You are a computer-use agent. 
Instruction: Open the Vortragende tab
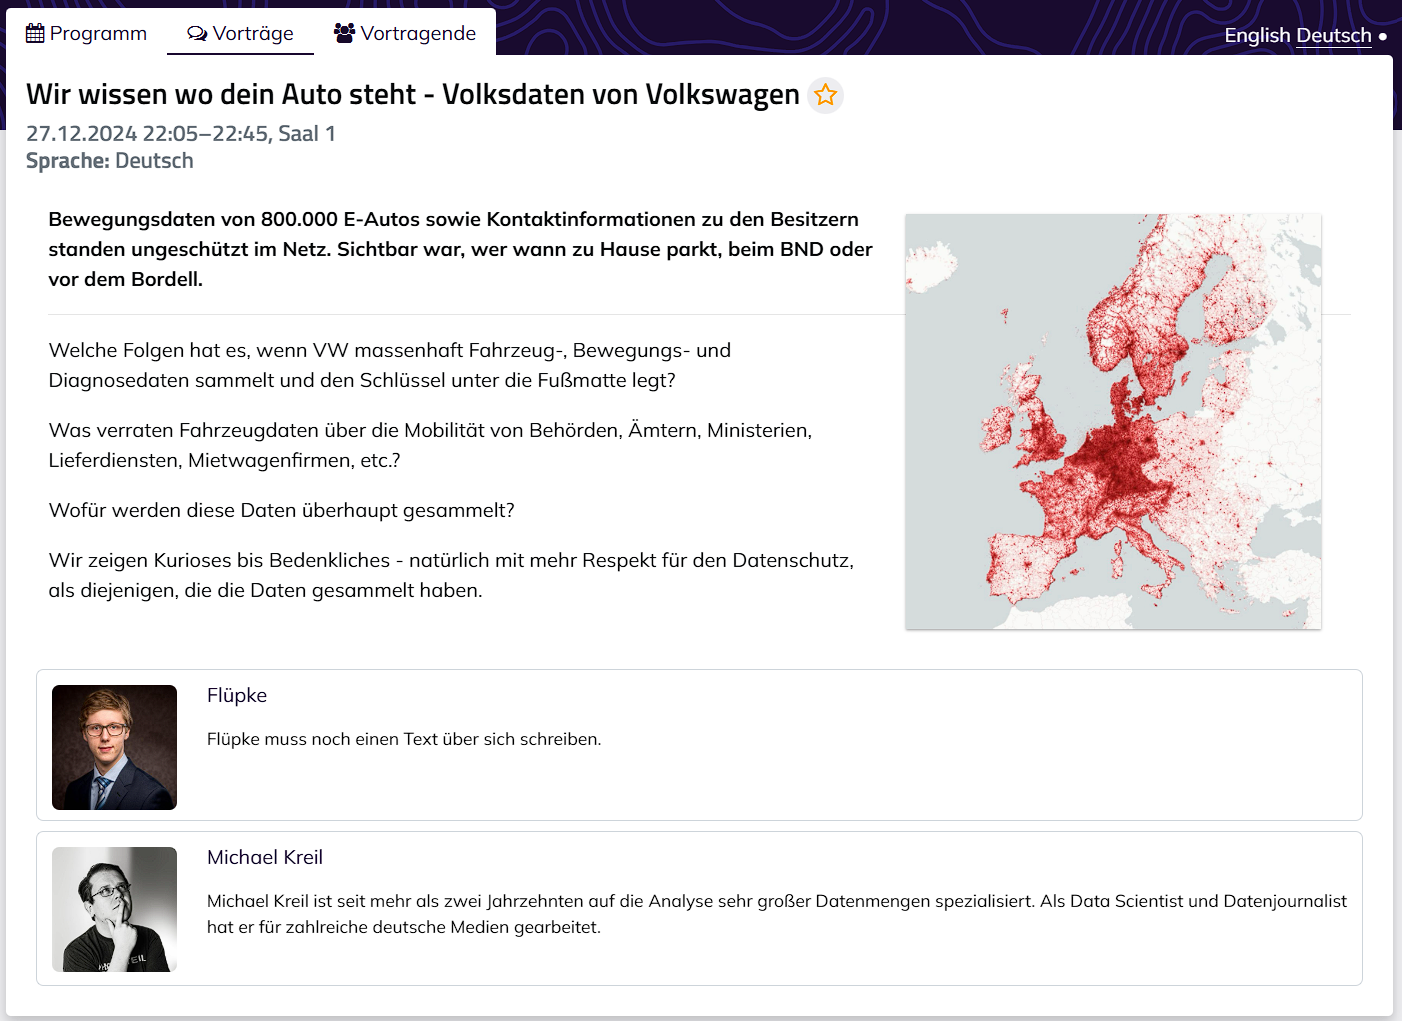point(405,33)
